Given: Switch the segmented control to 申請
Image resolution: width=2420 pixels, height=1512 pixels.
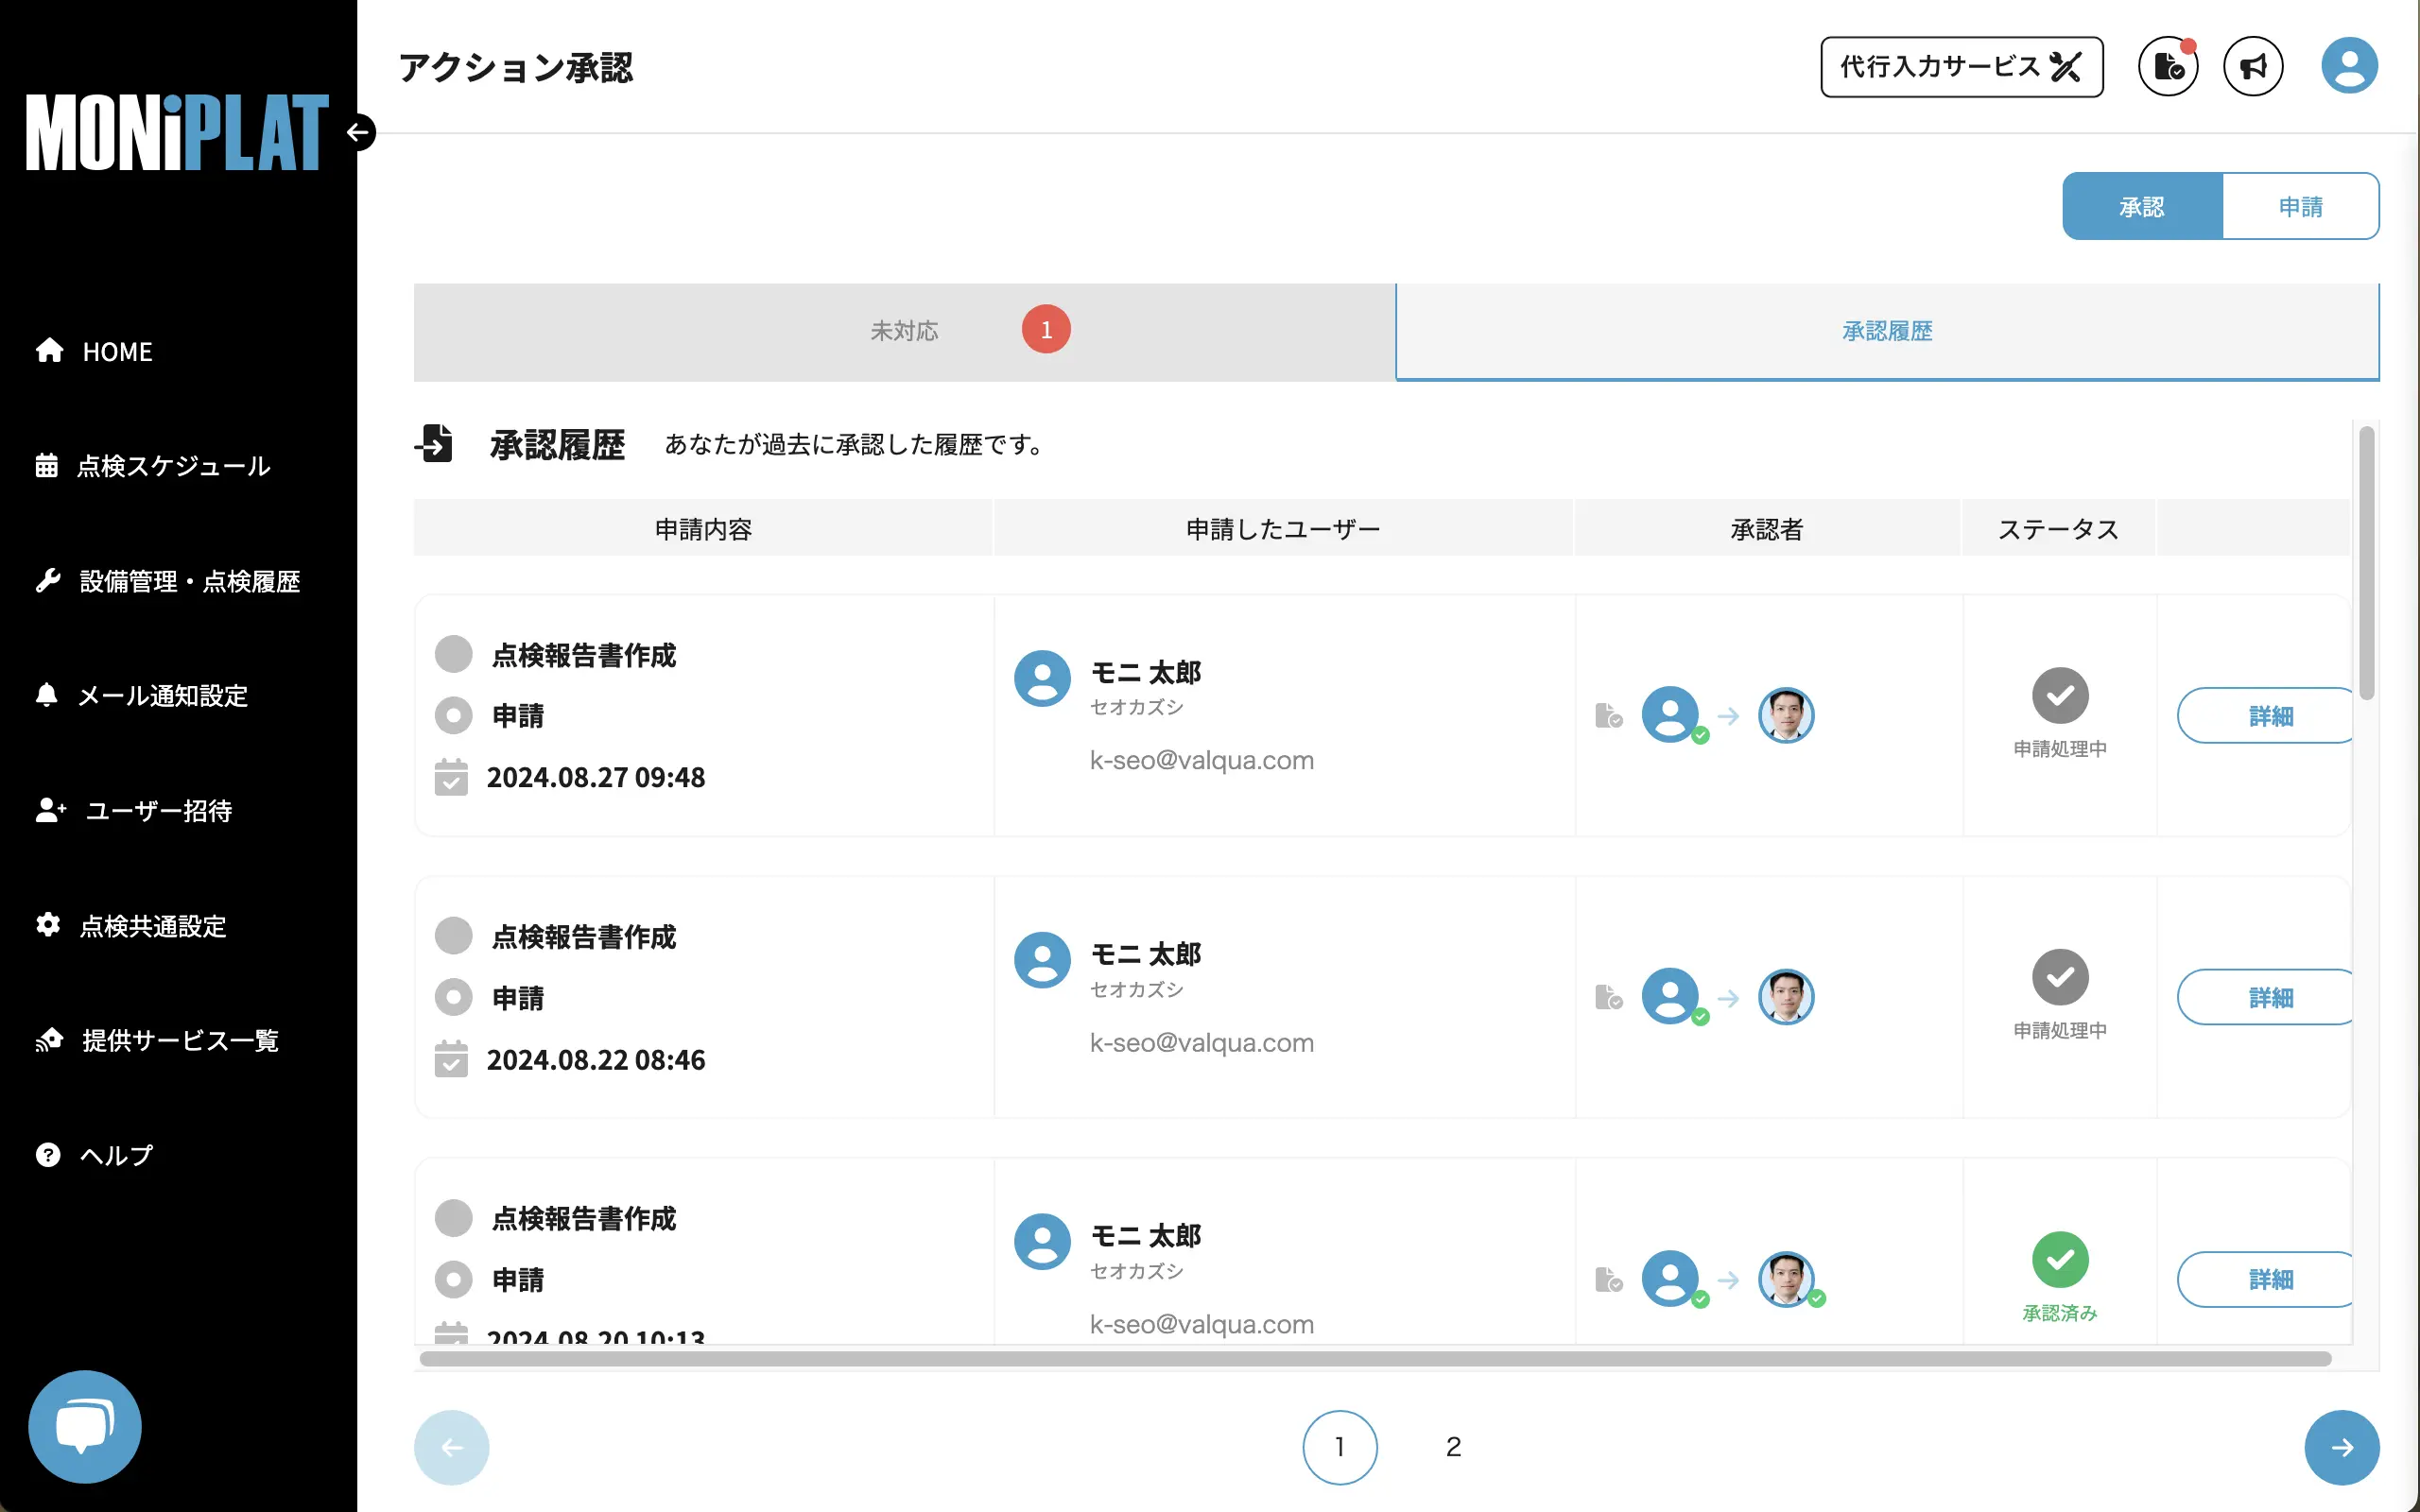Looking at the screenshot, I should tap(2302, 206).
